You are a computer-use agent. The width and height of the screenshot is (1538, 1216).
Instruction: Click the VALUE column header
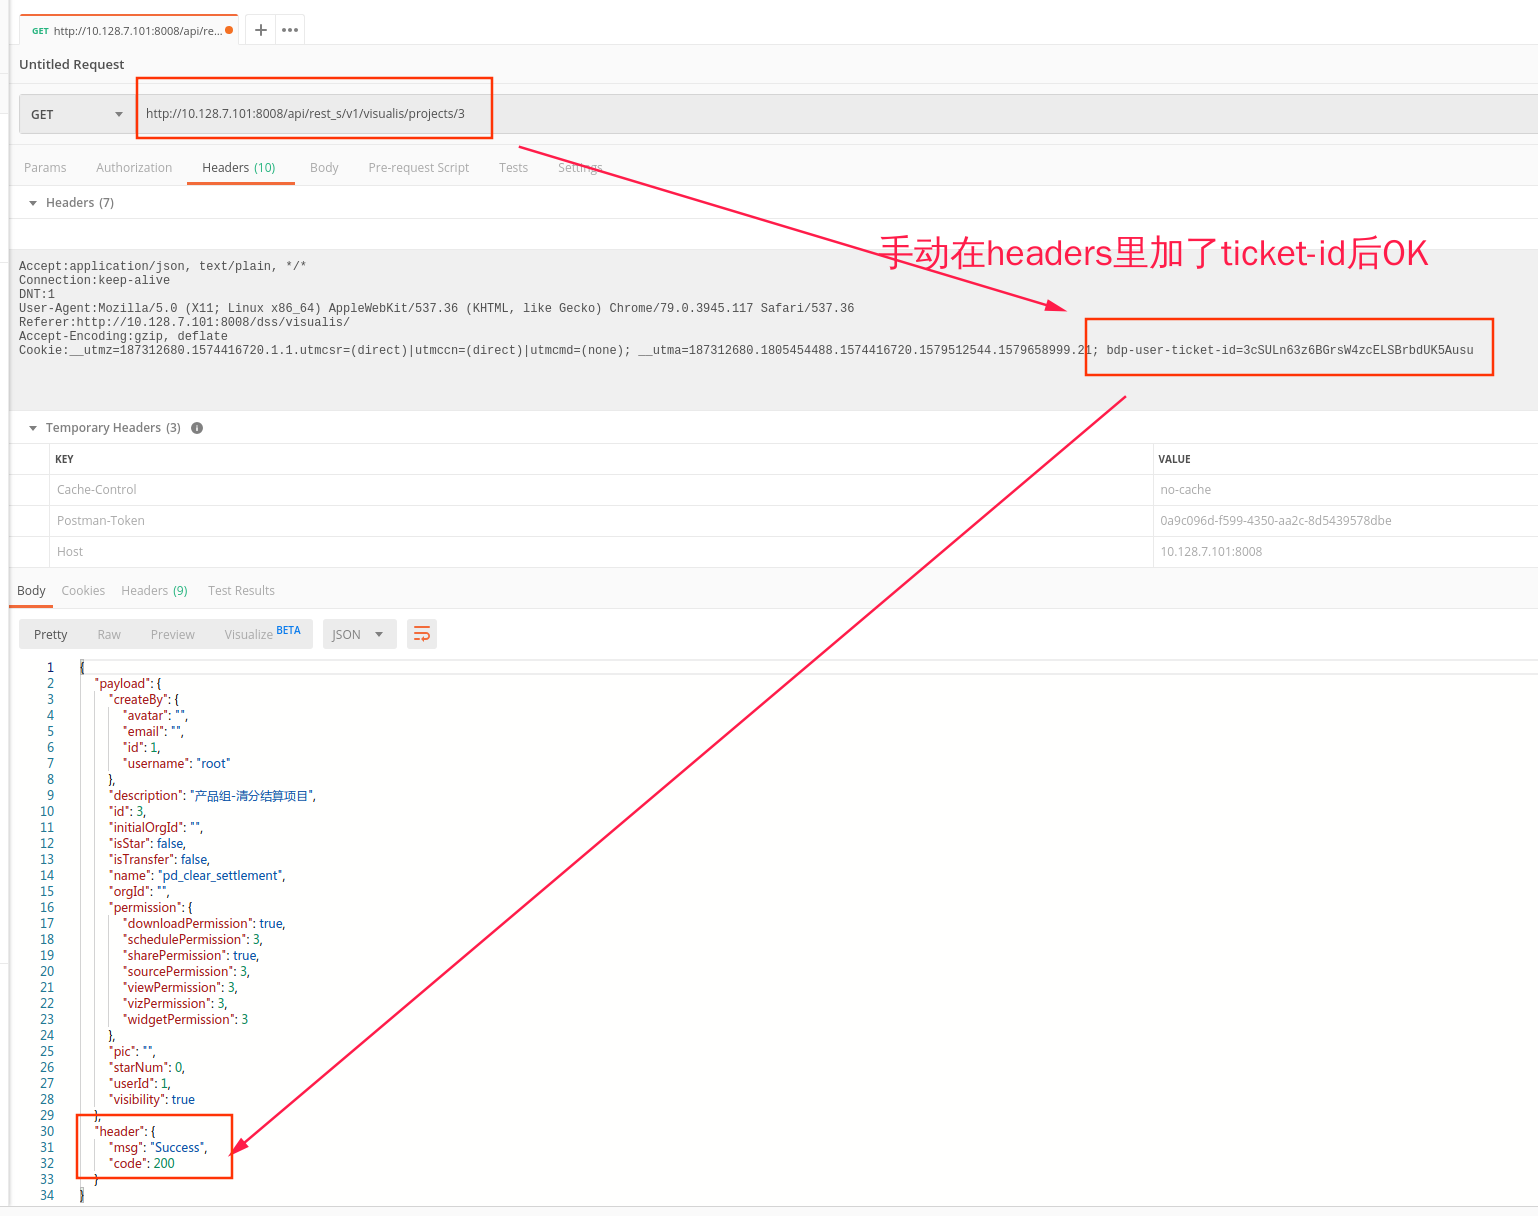point(1174,459)
